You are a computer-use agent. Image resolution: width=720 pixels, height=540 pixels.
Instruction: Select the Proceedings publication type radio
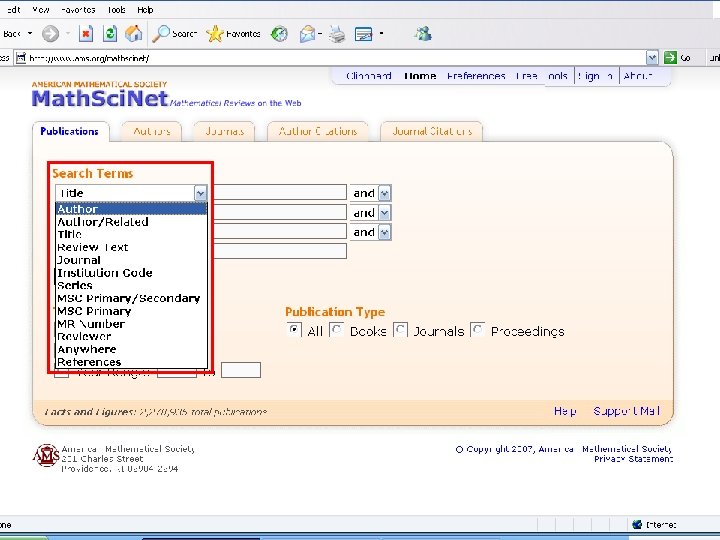tap(478, 330)
